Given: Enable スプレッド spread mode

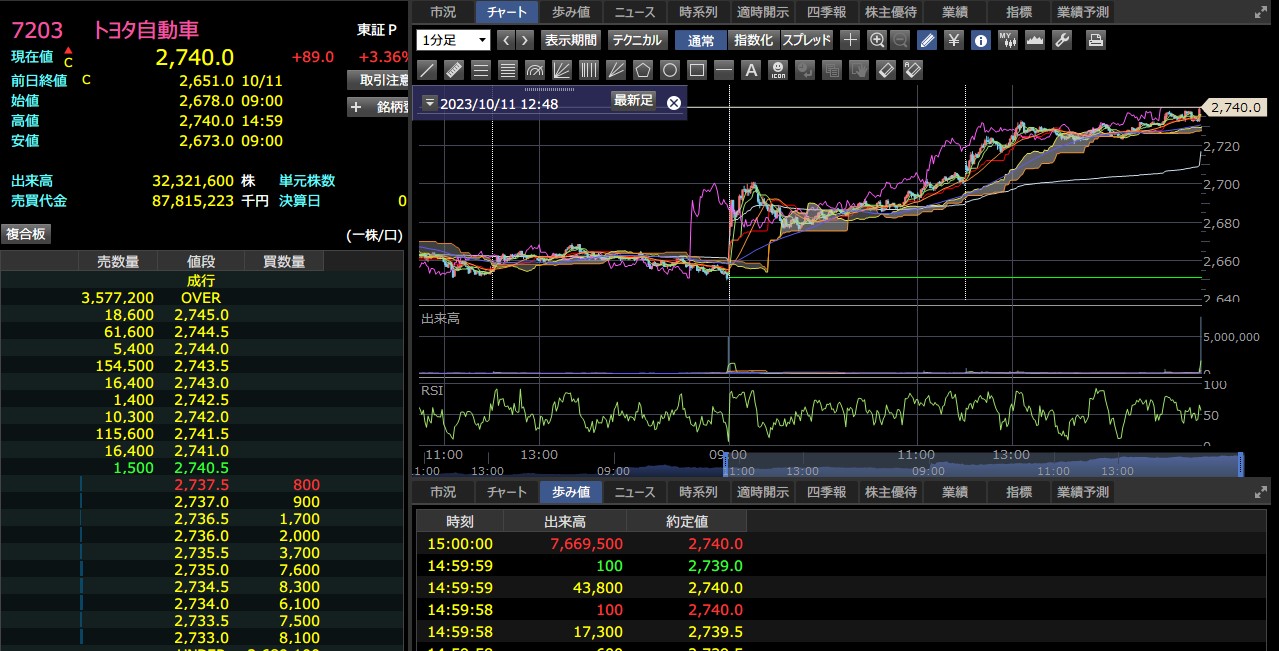Looking at the screenshot, I should pos(806,40).
